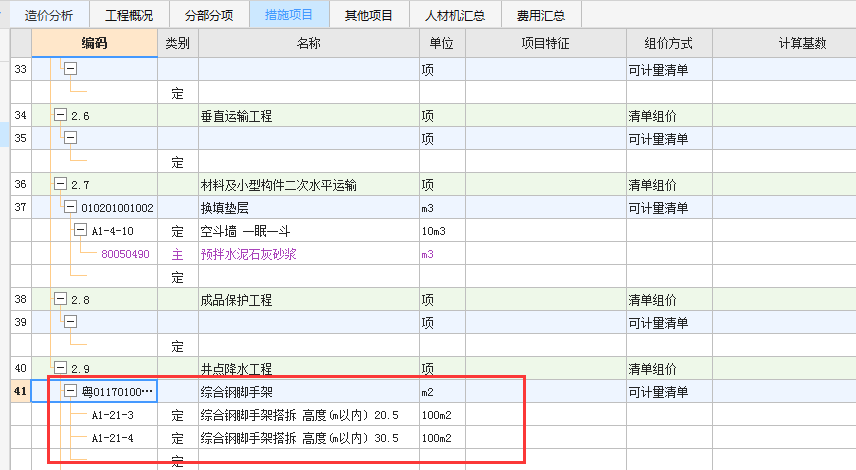Image resolution: width=856 pixels, height=470 pixels.
Task: Select 可计量清单 cell in row 41
Action: [669, 392]
